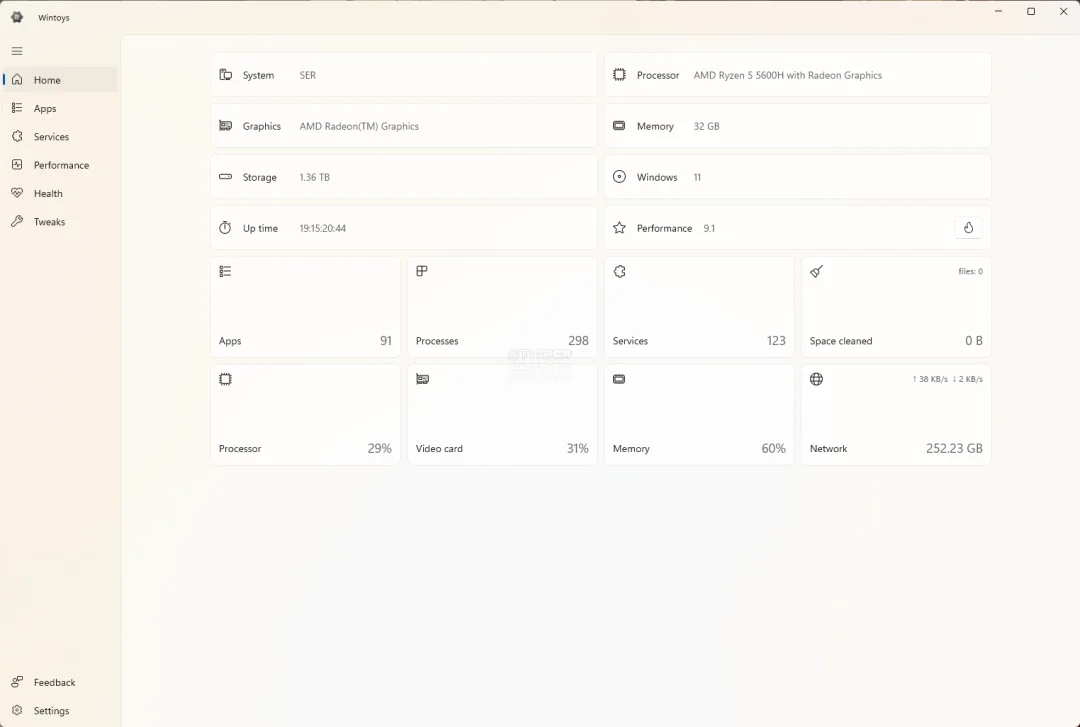Click the 60% memory usage value
1080x727 pixels.
[x=773, y=448]
